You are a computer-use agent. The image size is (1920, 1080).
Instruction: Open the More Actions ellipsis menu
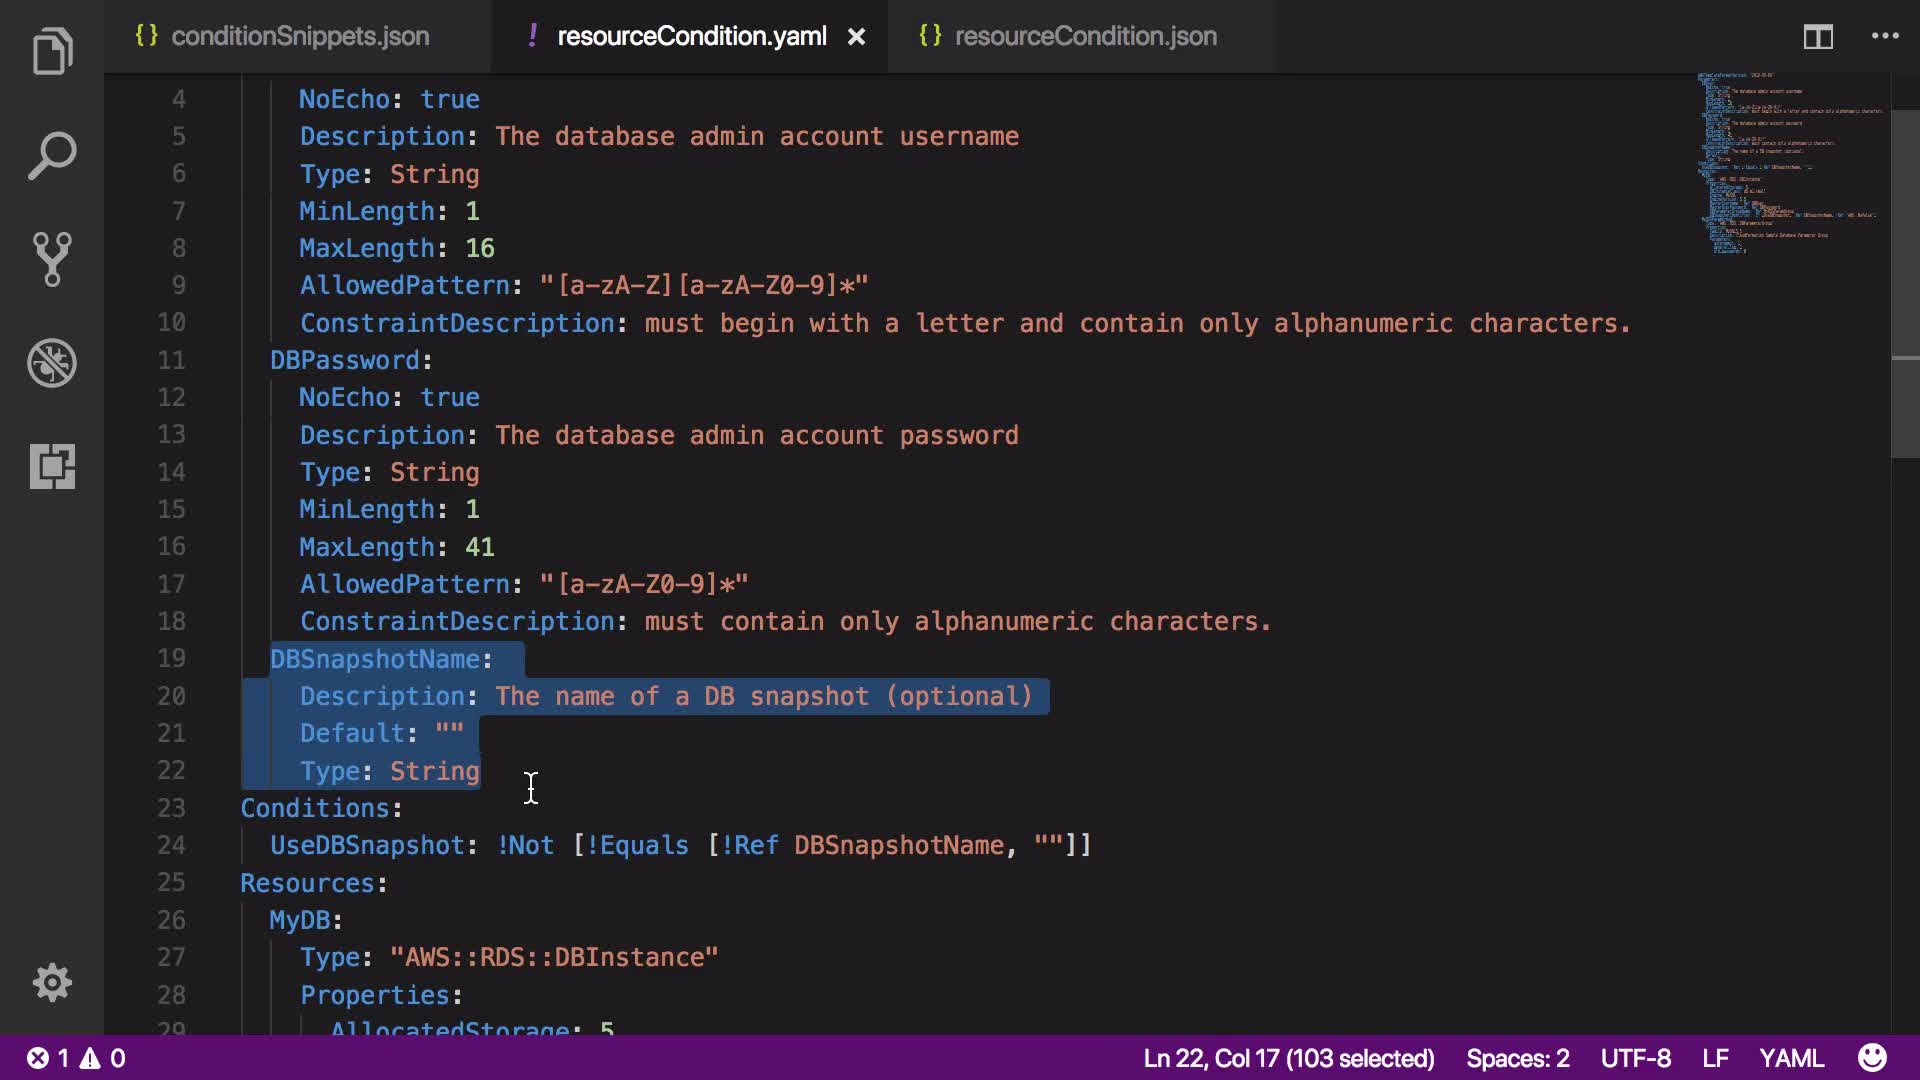tap(1885, 37)
